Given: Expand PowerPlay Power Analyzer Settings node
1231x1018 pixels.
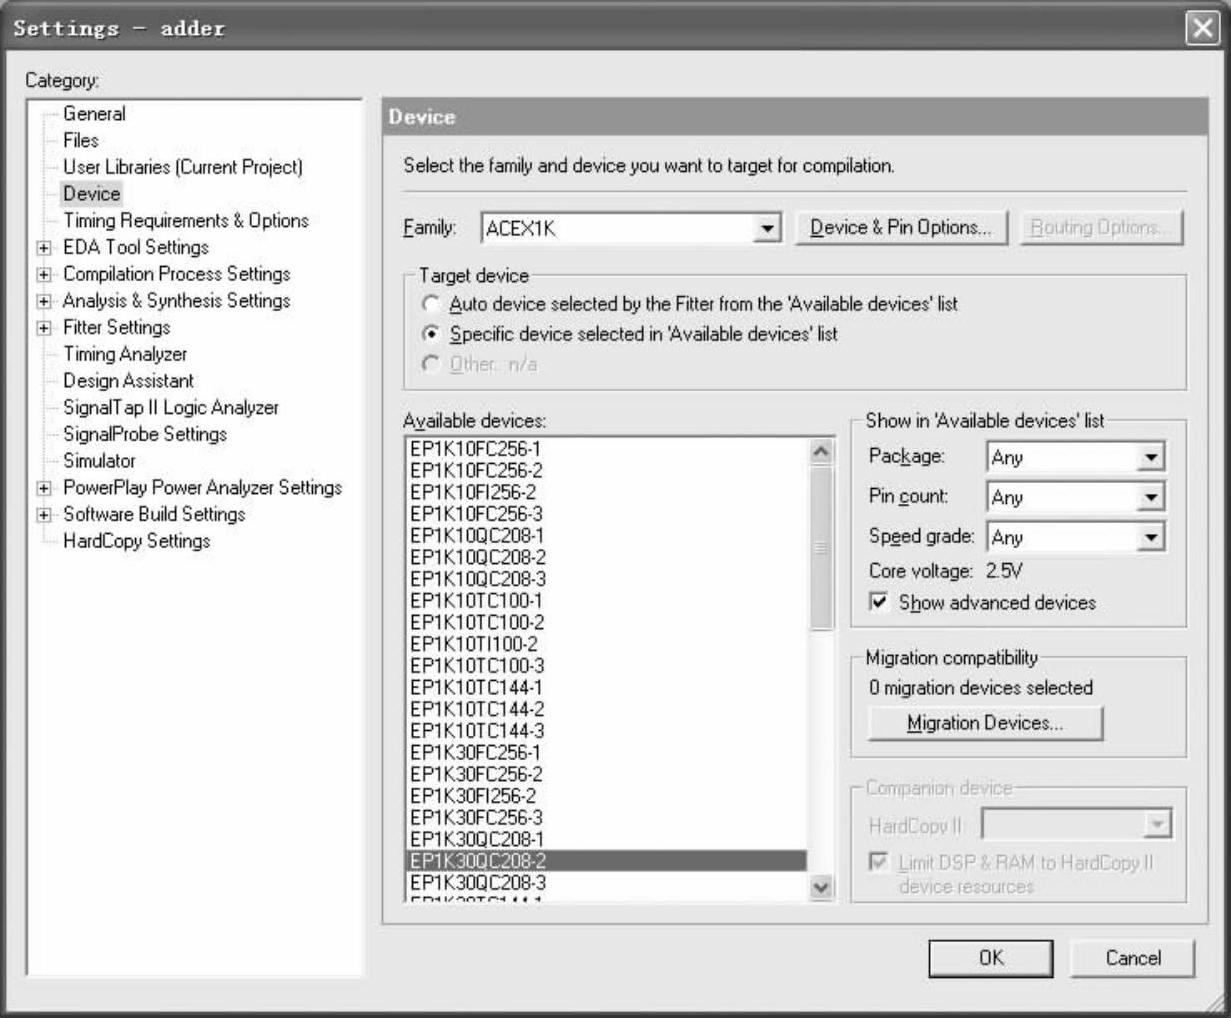Looking at the screenshot, I should 44,488.
